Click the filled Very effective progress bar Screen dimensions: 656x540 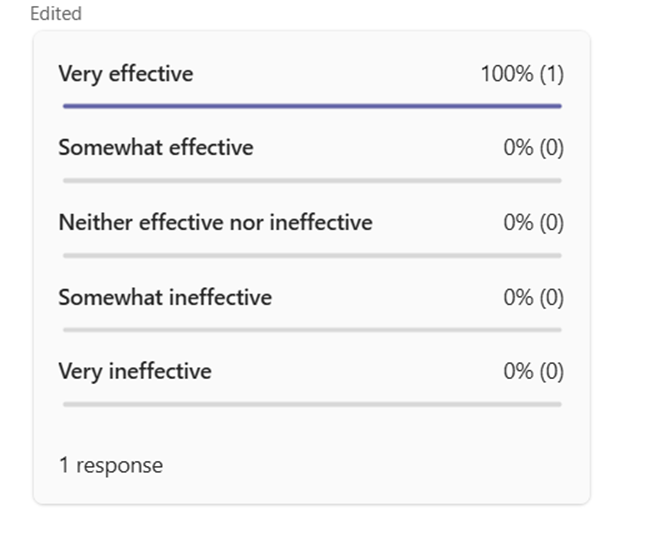tap(312, 105)
